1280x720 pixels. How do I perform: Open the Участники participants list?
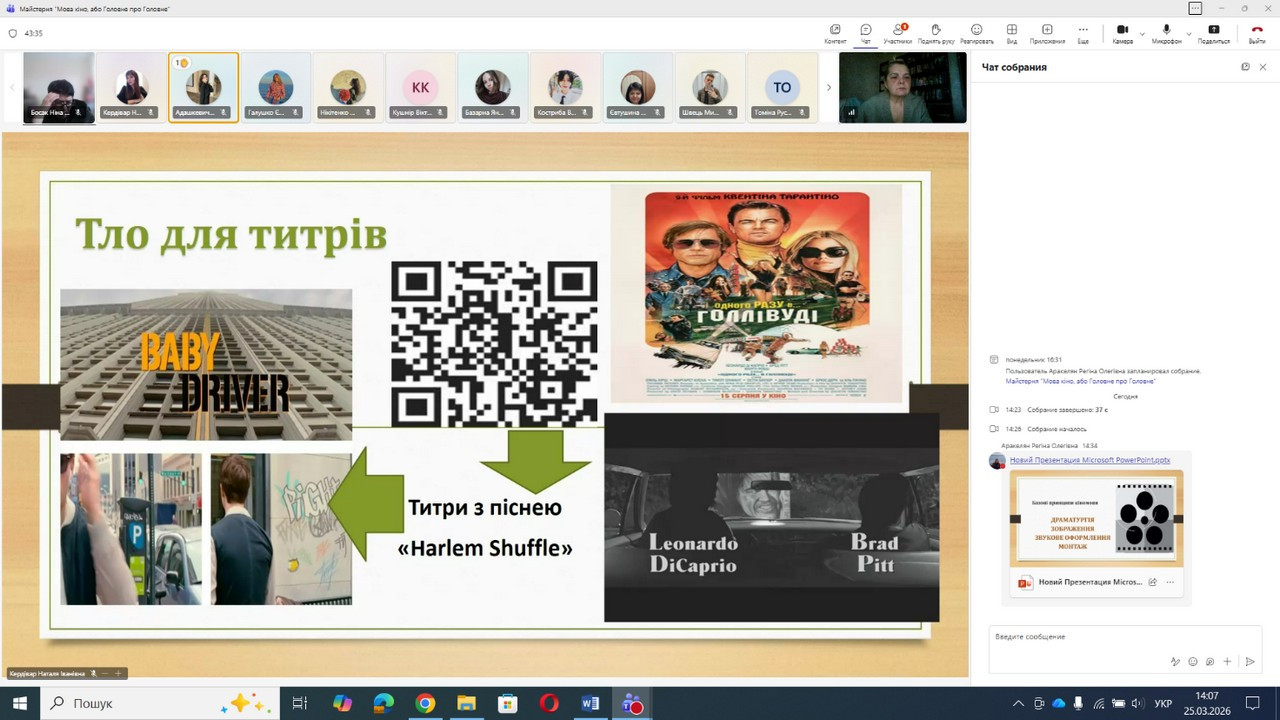point(898,34)
